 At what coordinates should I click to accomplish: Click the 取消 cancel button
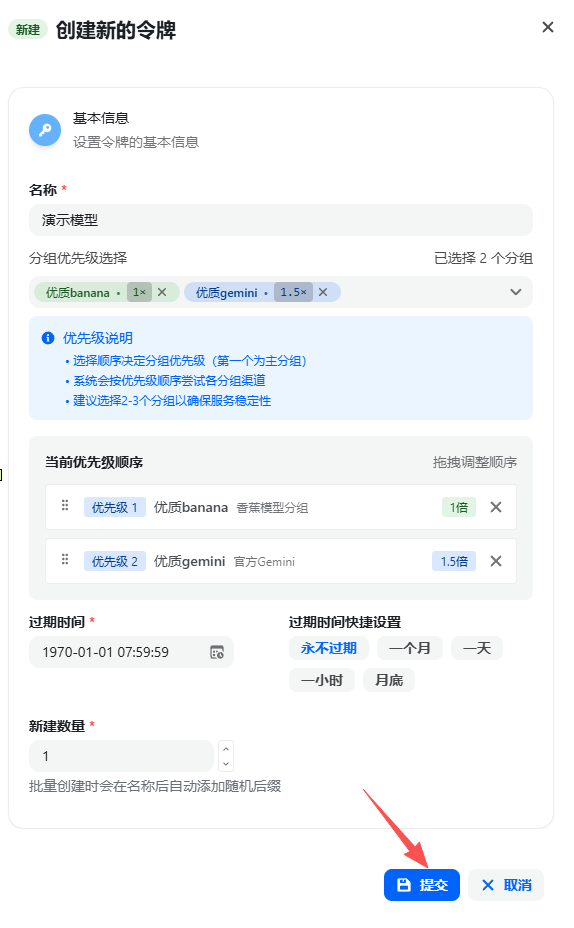(x=506, y=885)
